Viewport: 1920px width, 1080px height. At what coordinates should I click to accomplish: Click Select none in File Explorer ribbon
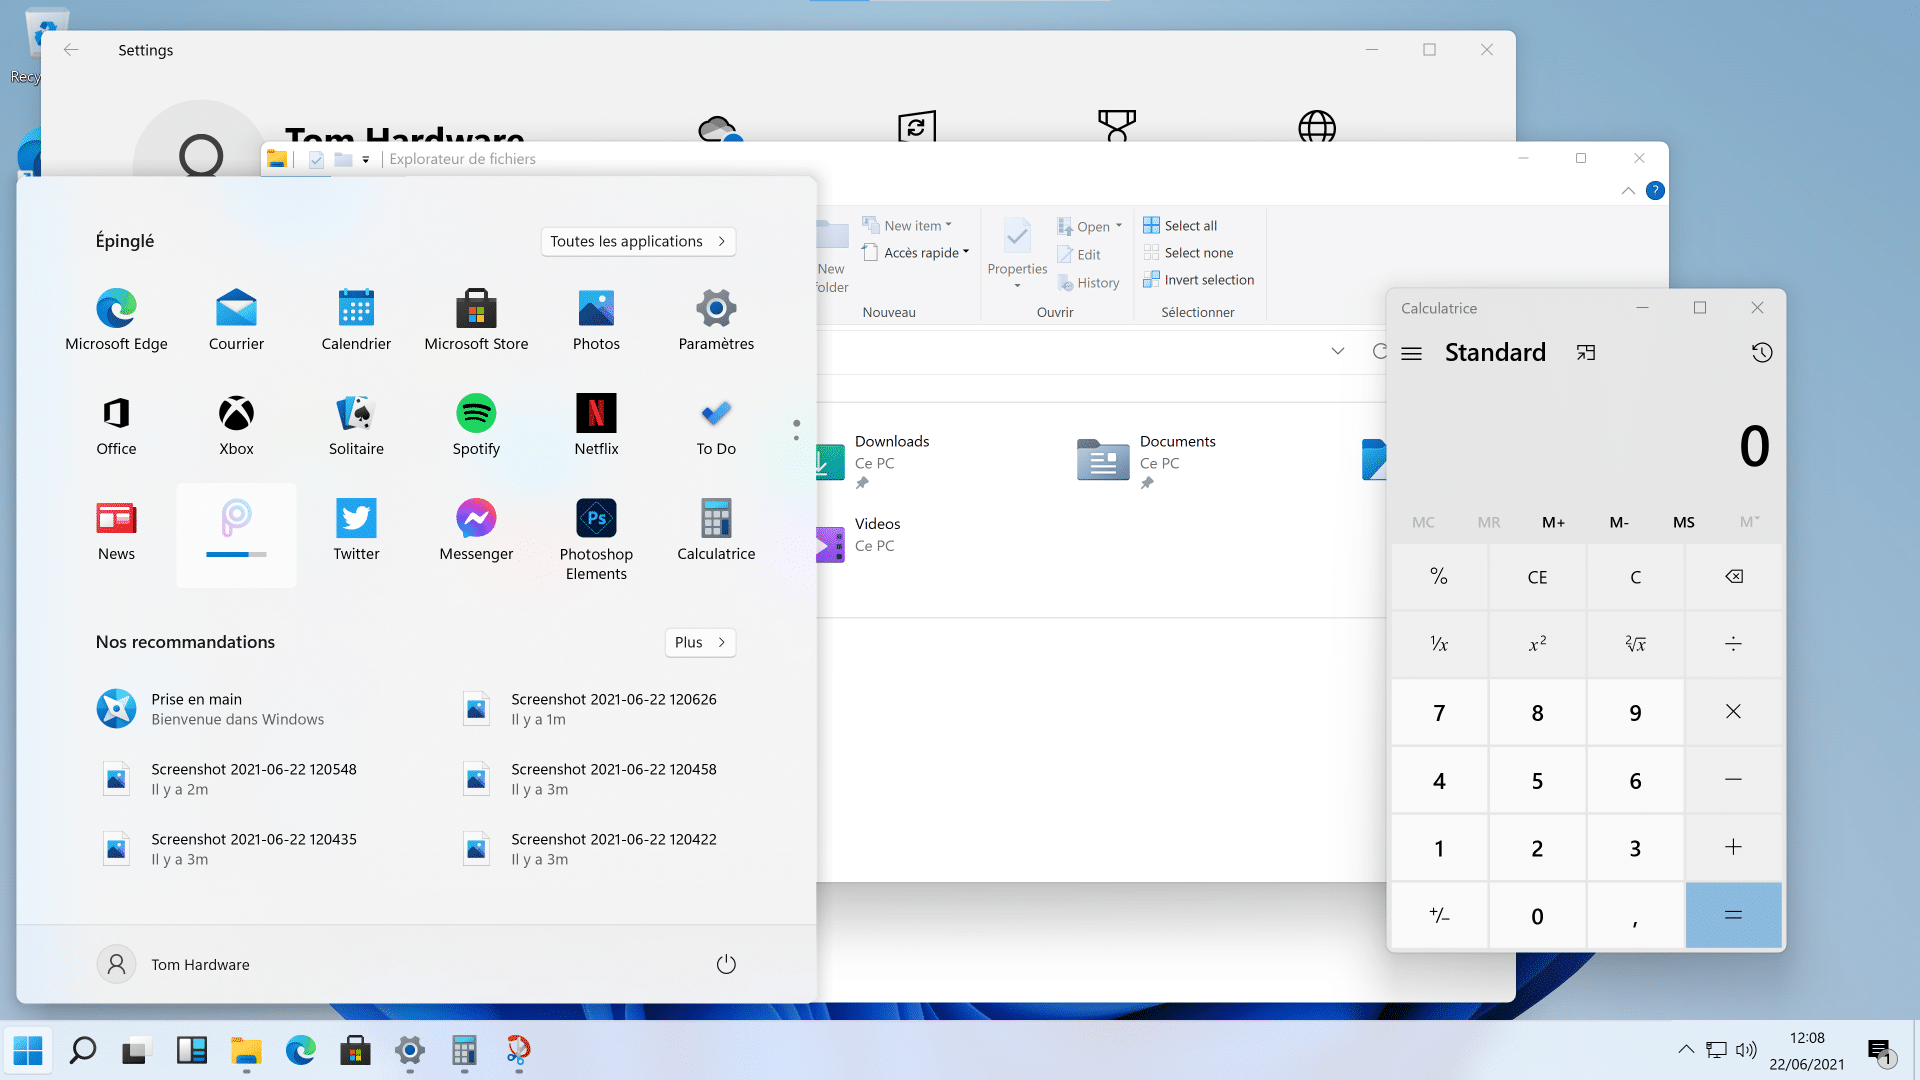(1188, 252)
